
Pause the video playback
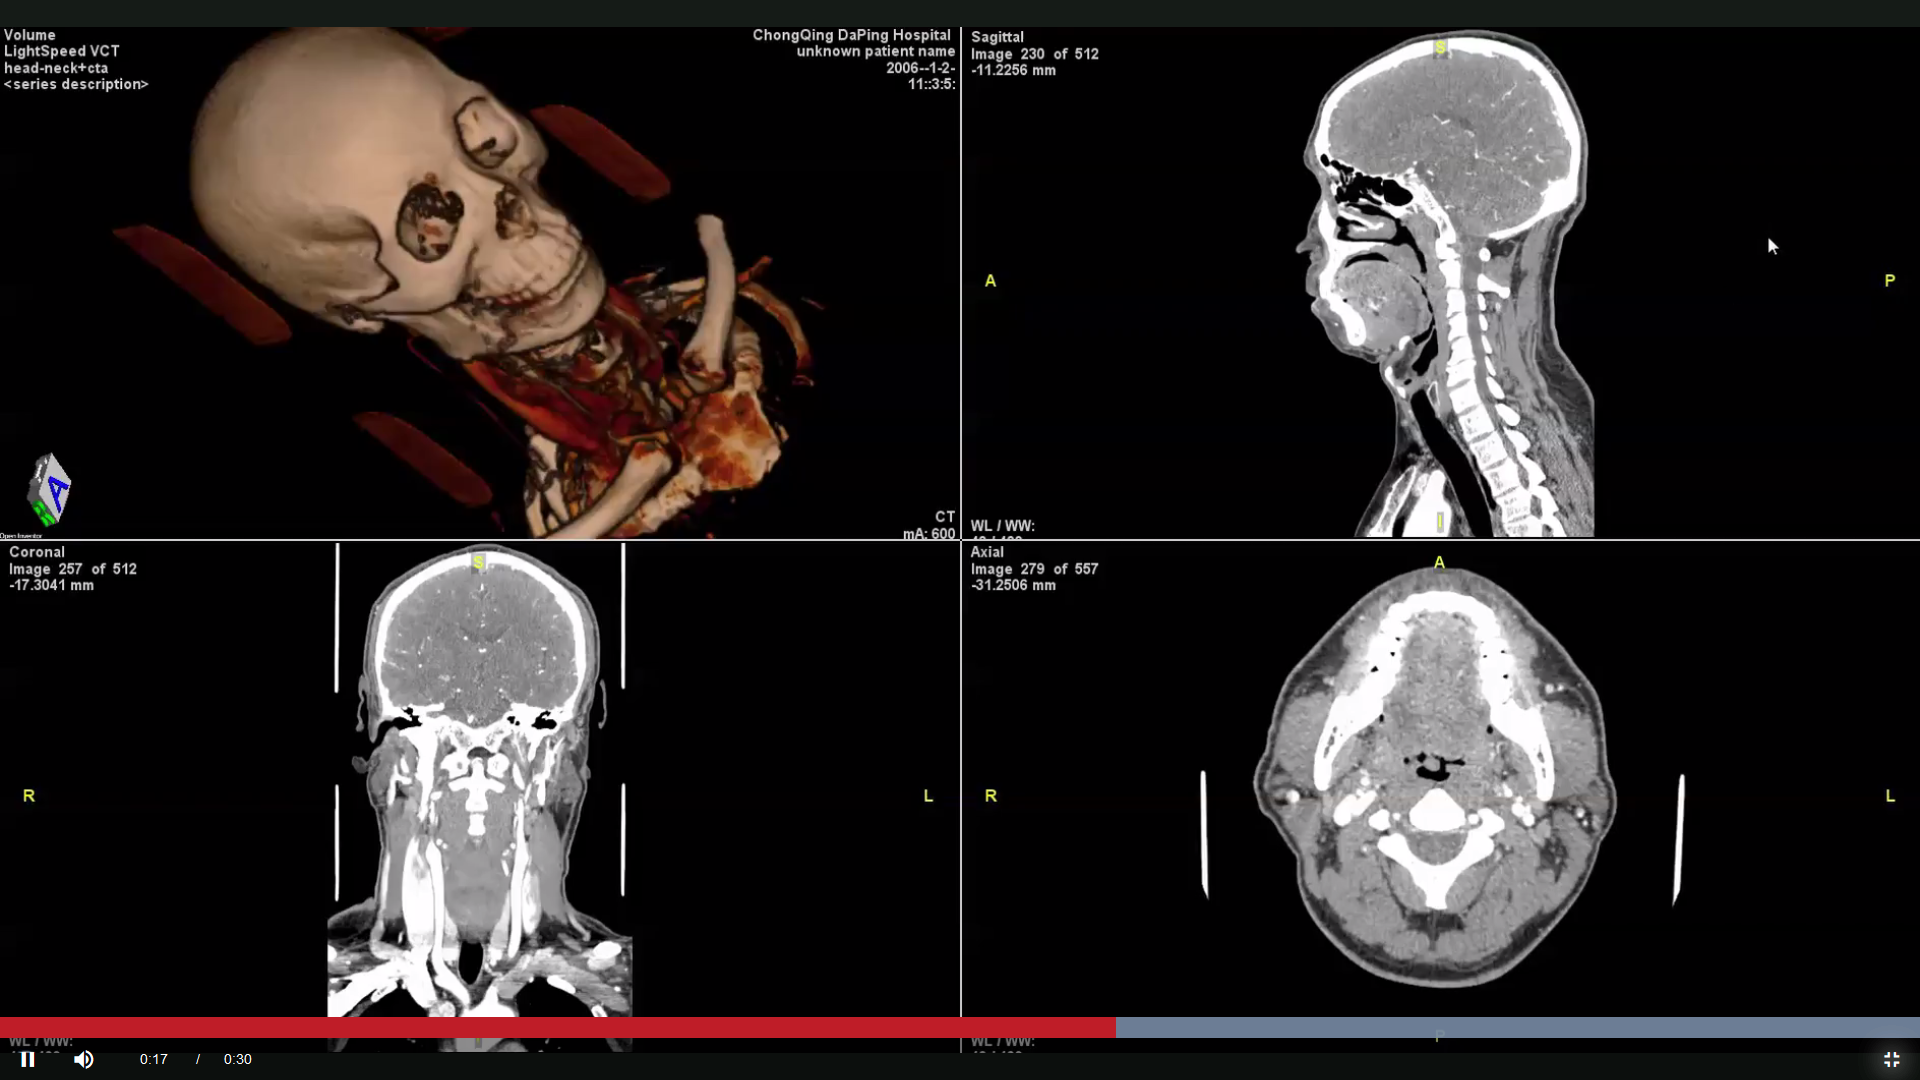pyautogui.click(x=28, y=1059)
